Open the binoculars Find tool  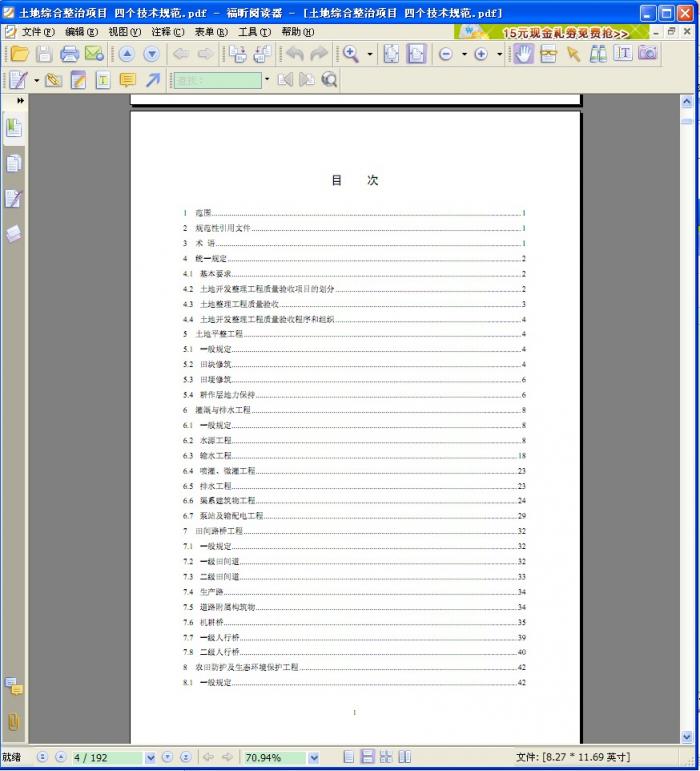click(598, 54)
